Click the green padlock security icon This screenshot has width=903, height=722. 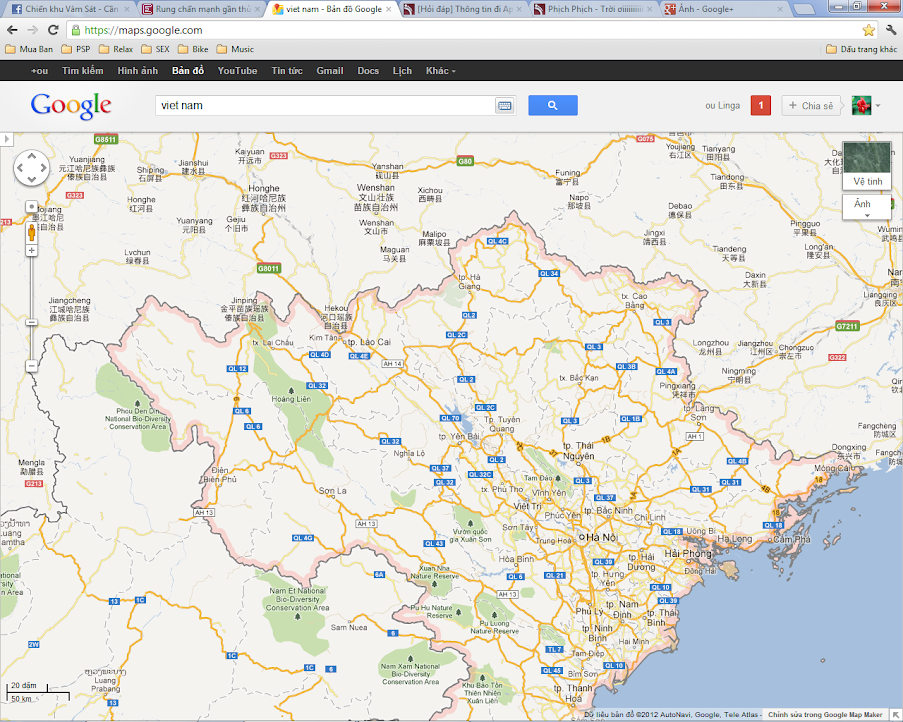click(75, 30)
